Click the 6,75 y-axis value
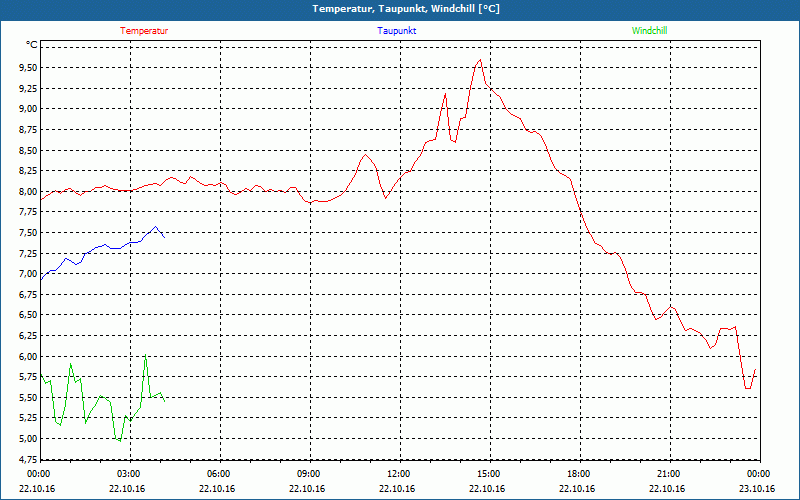Image resolution: width=800 pixels, height=500 pixels. pos(28,294)
